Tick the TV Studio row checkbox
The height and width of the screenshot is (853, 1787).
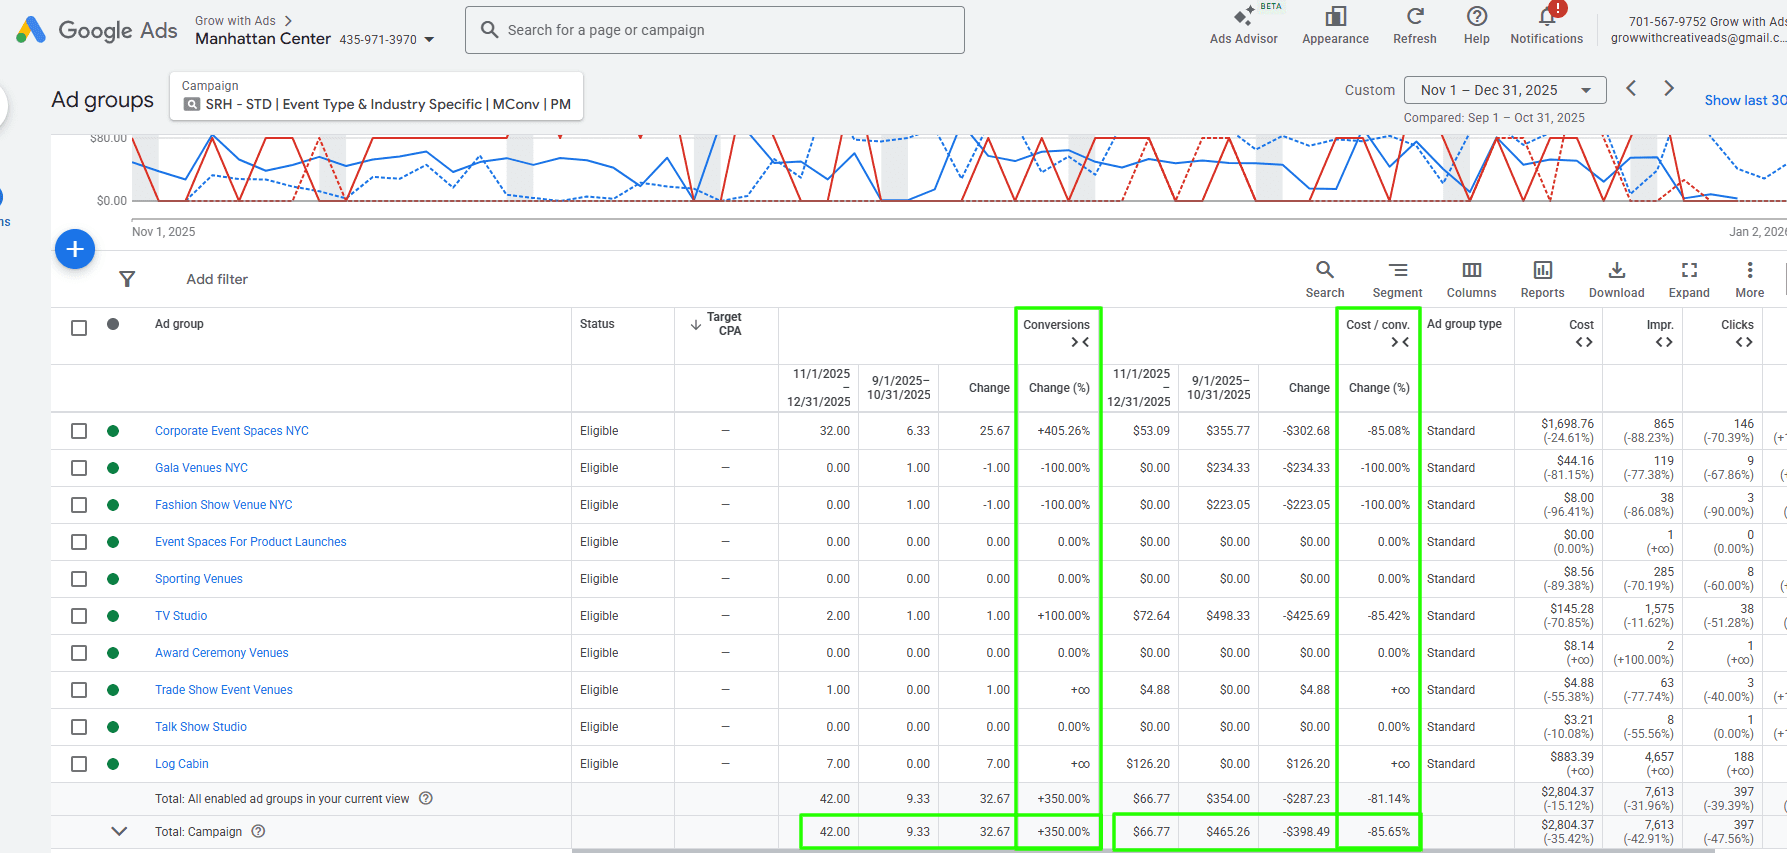tap(79, 616)
